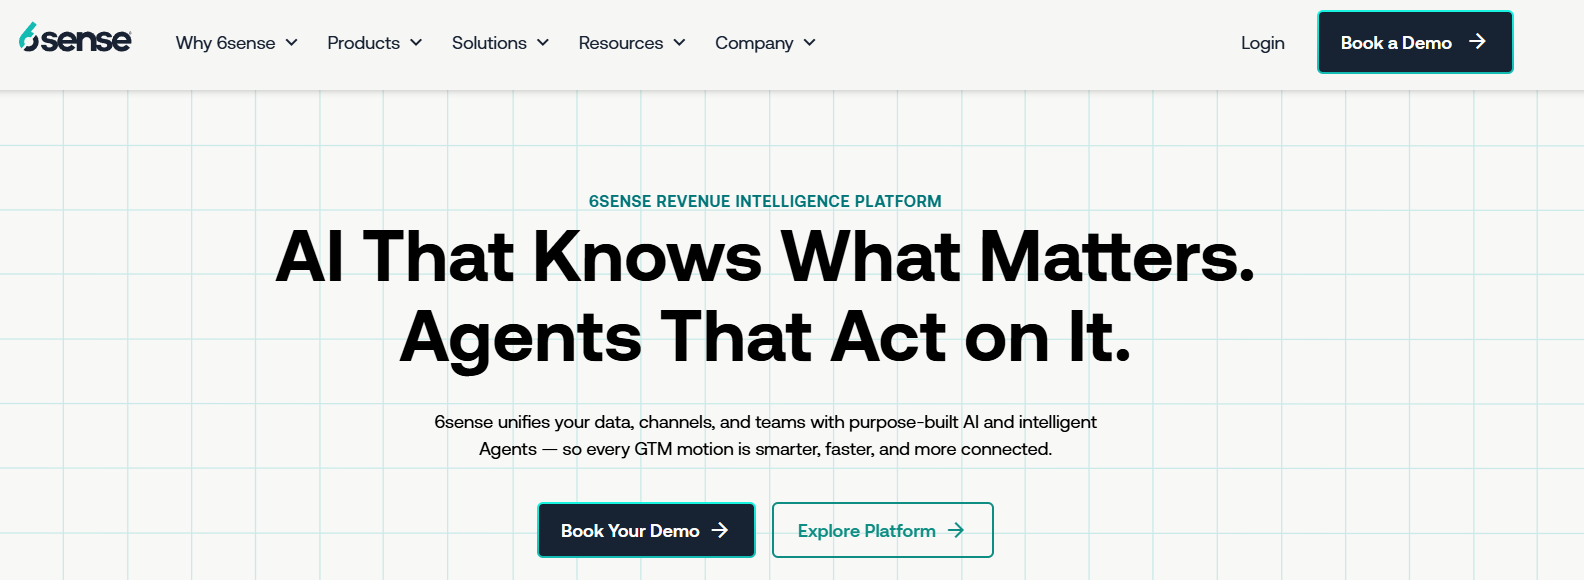Expand the chevron beside Products
Image resolution: width=1584 pixels, height=580 pixels.
pos(416,43)
